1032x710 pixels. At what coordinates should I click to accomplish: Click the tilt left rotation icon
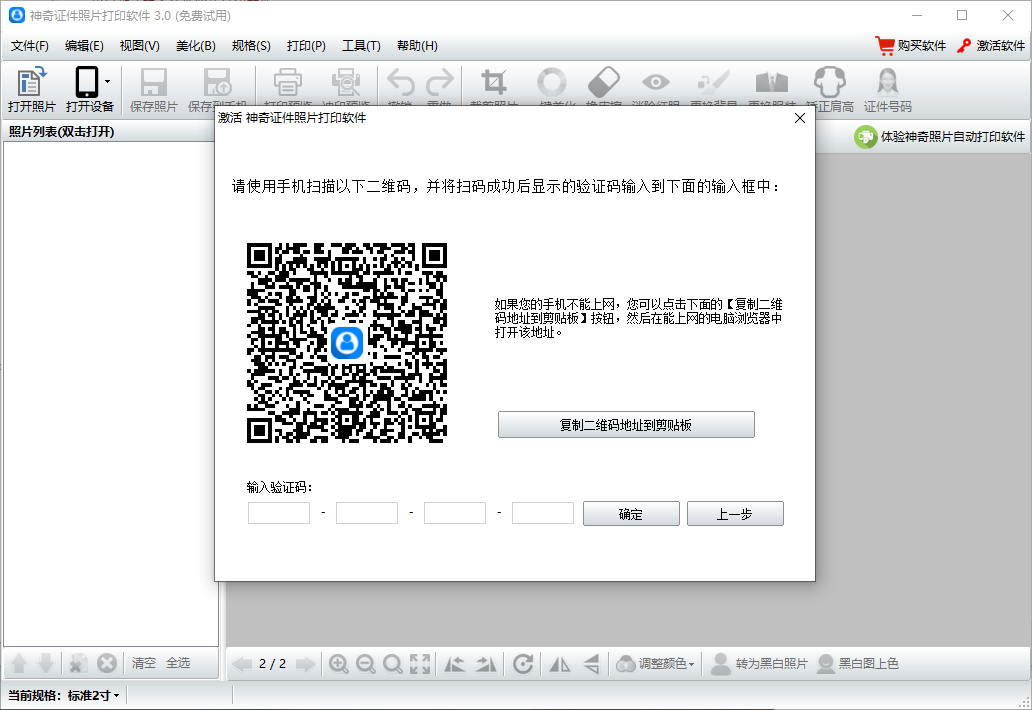(454, 664)
